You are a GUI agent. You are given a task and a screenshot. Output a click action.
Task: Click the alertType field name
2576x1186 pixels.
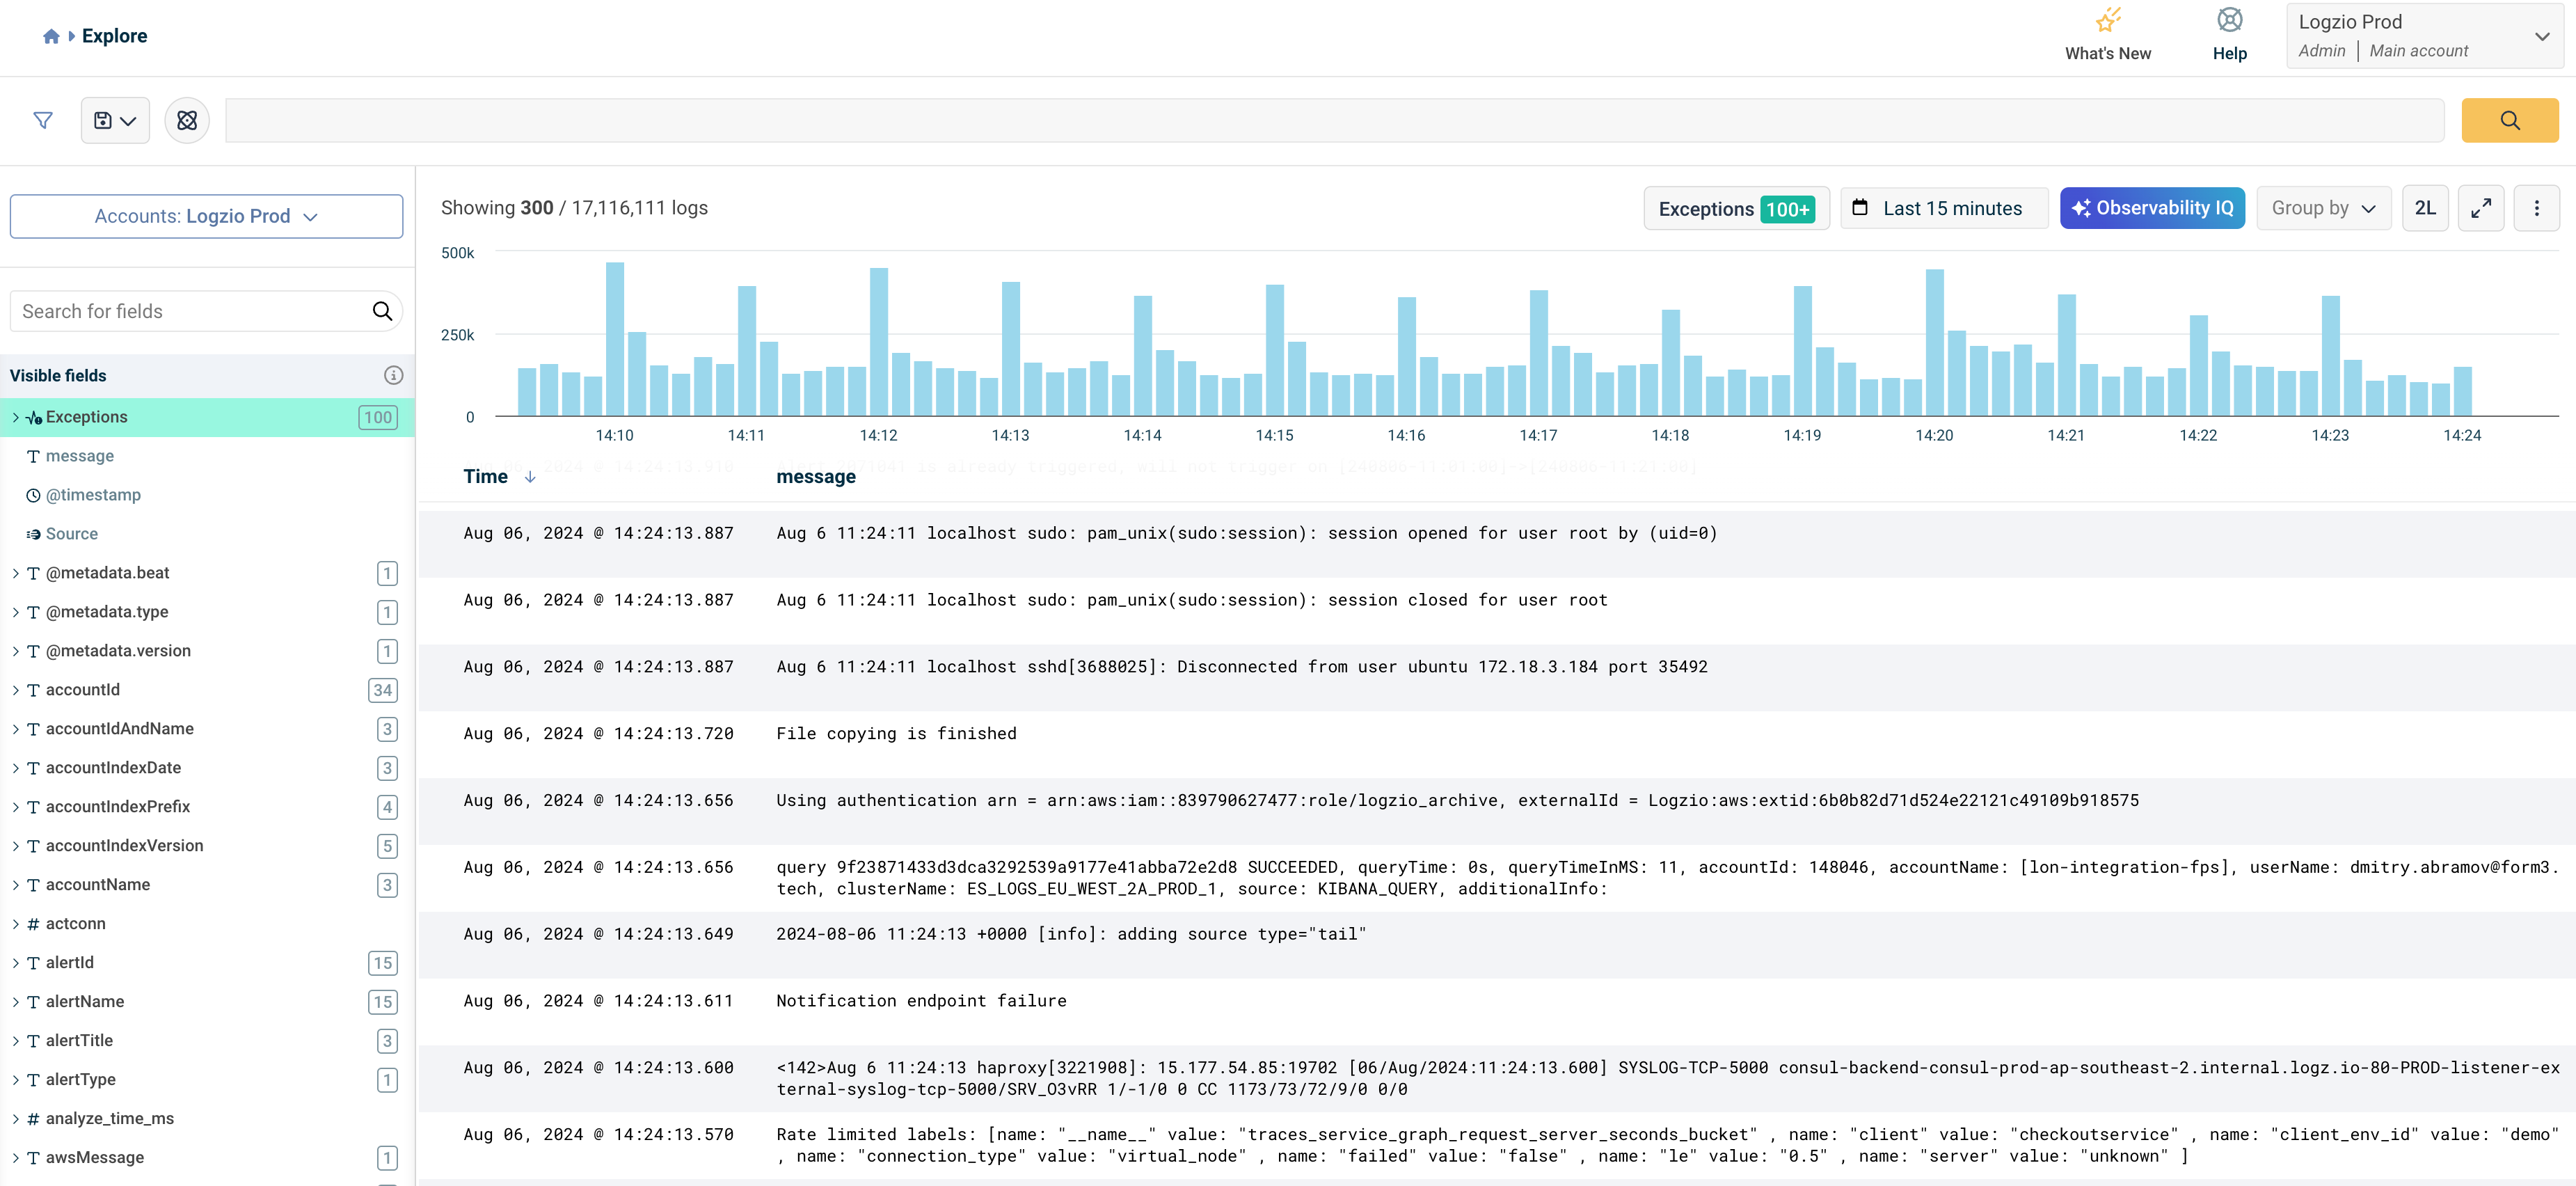81,1080
